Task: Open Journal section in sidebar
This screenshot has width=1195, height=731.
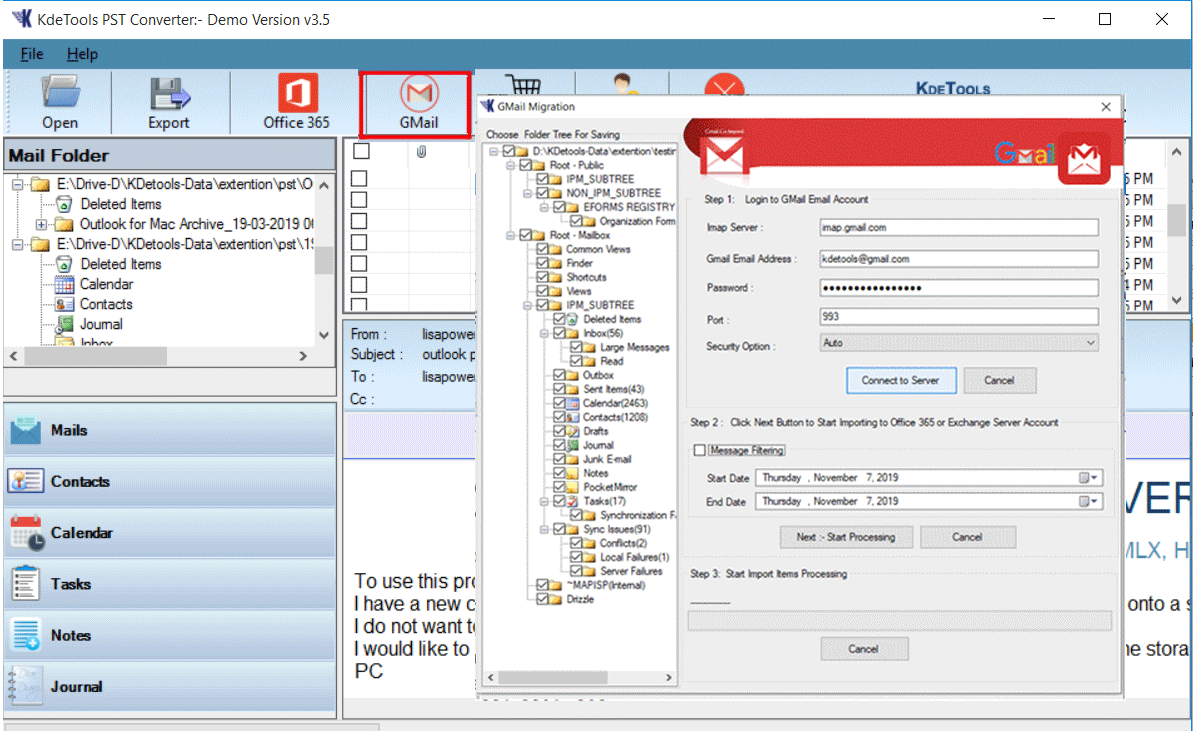Action: pos(169,686)
